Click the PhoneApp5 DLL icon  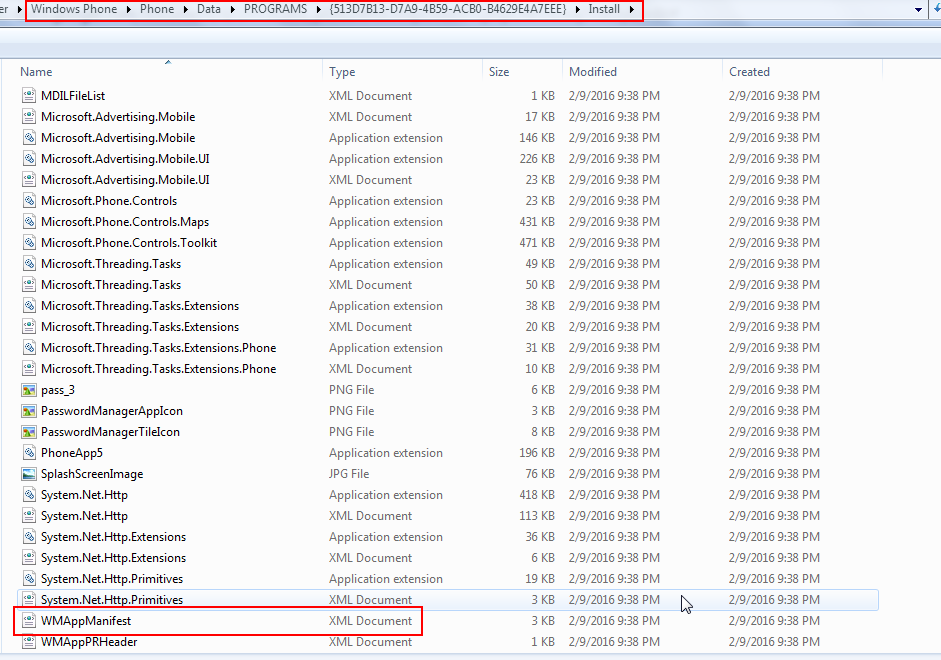[29, 453]
